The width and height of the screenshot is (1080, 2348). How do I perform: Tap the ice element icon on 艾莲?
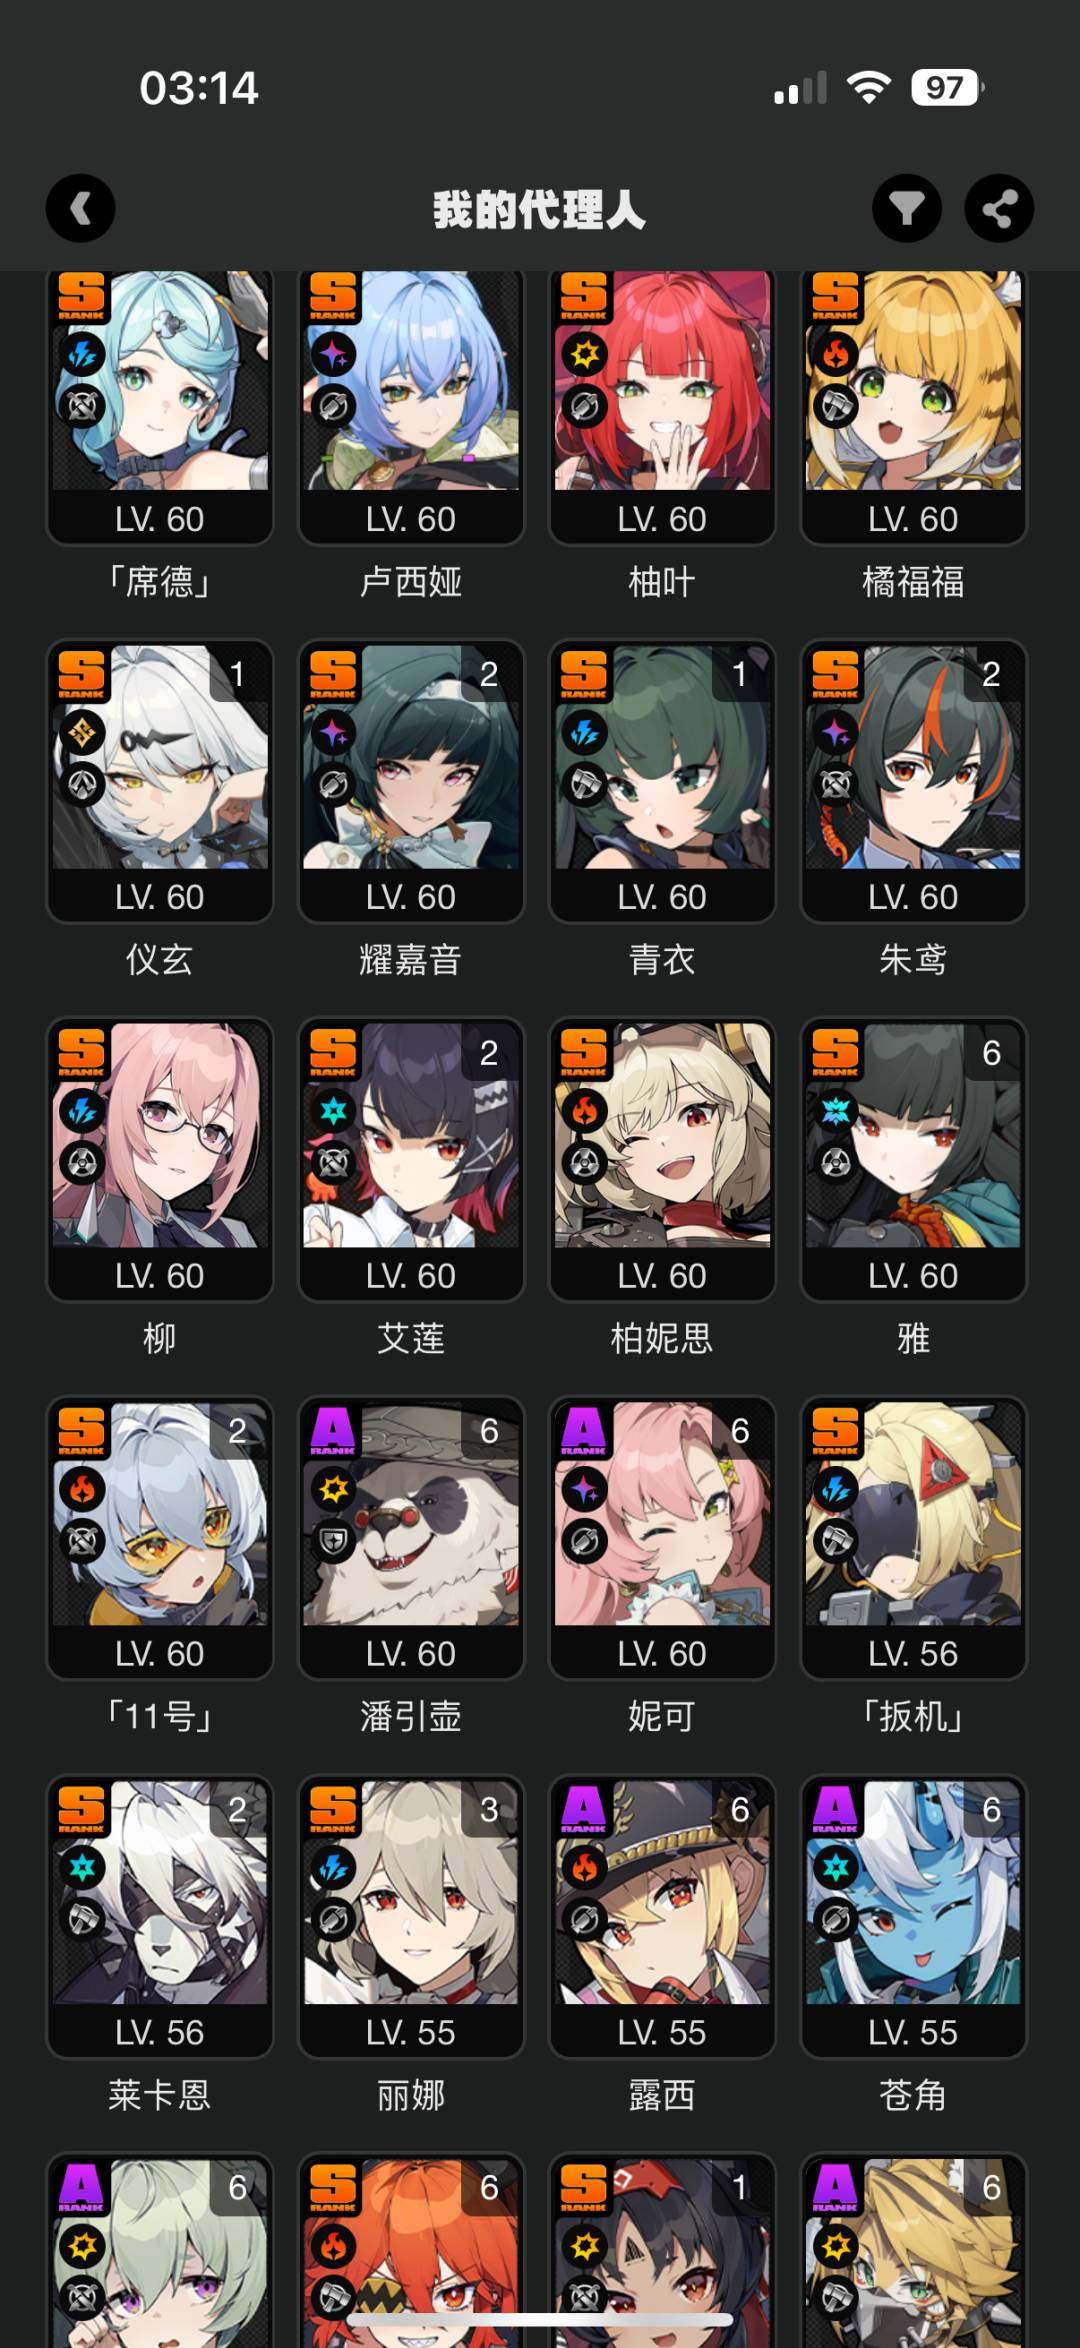[x=333, y=1111]
